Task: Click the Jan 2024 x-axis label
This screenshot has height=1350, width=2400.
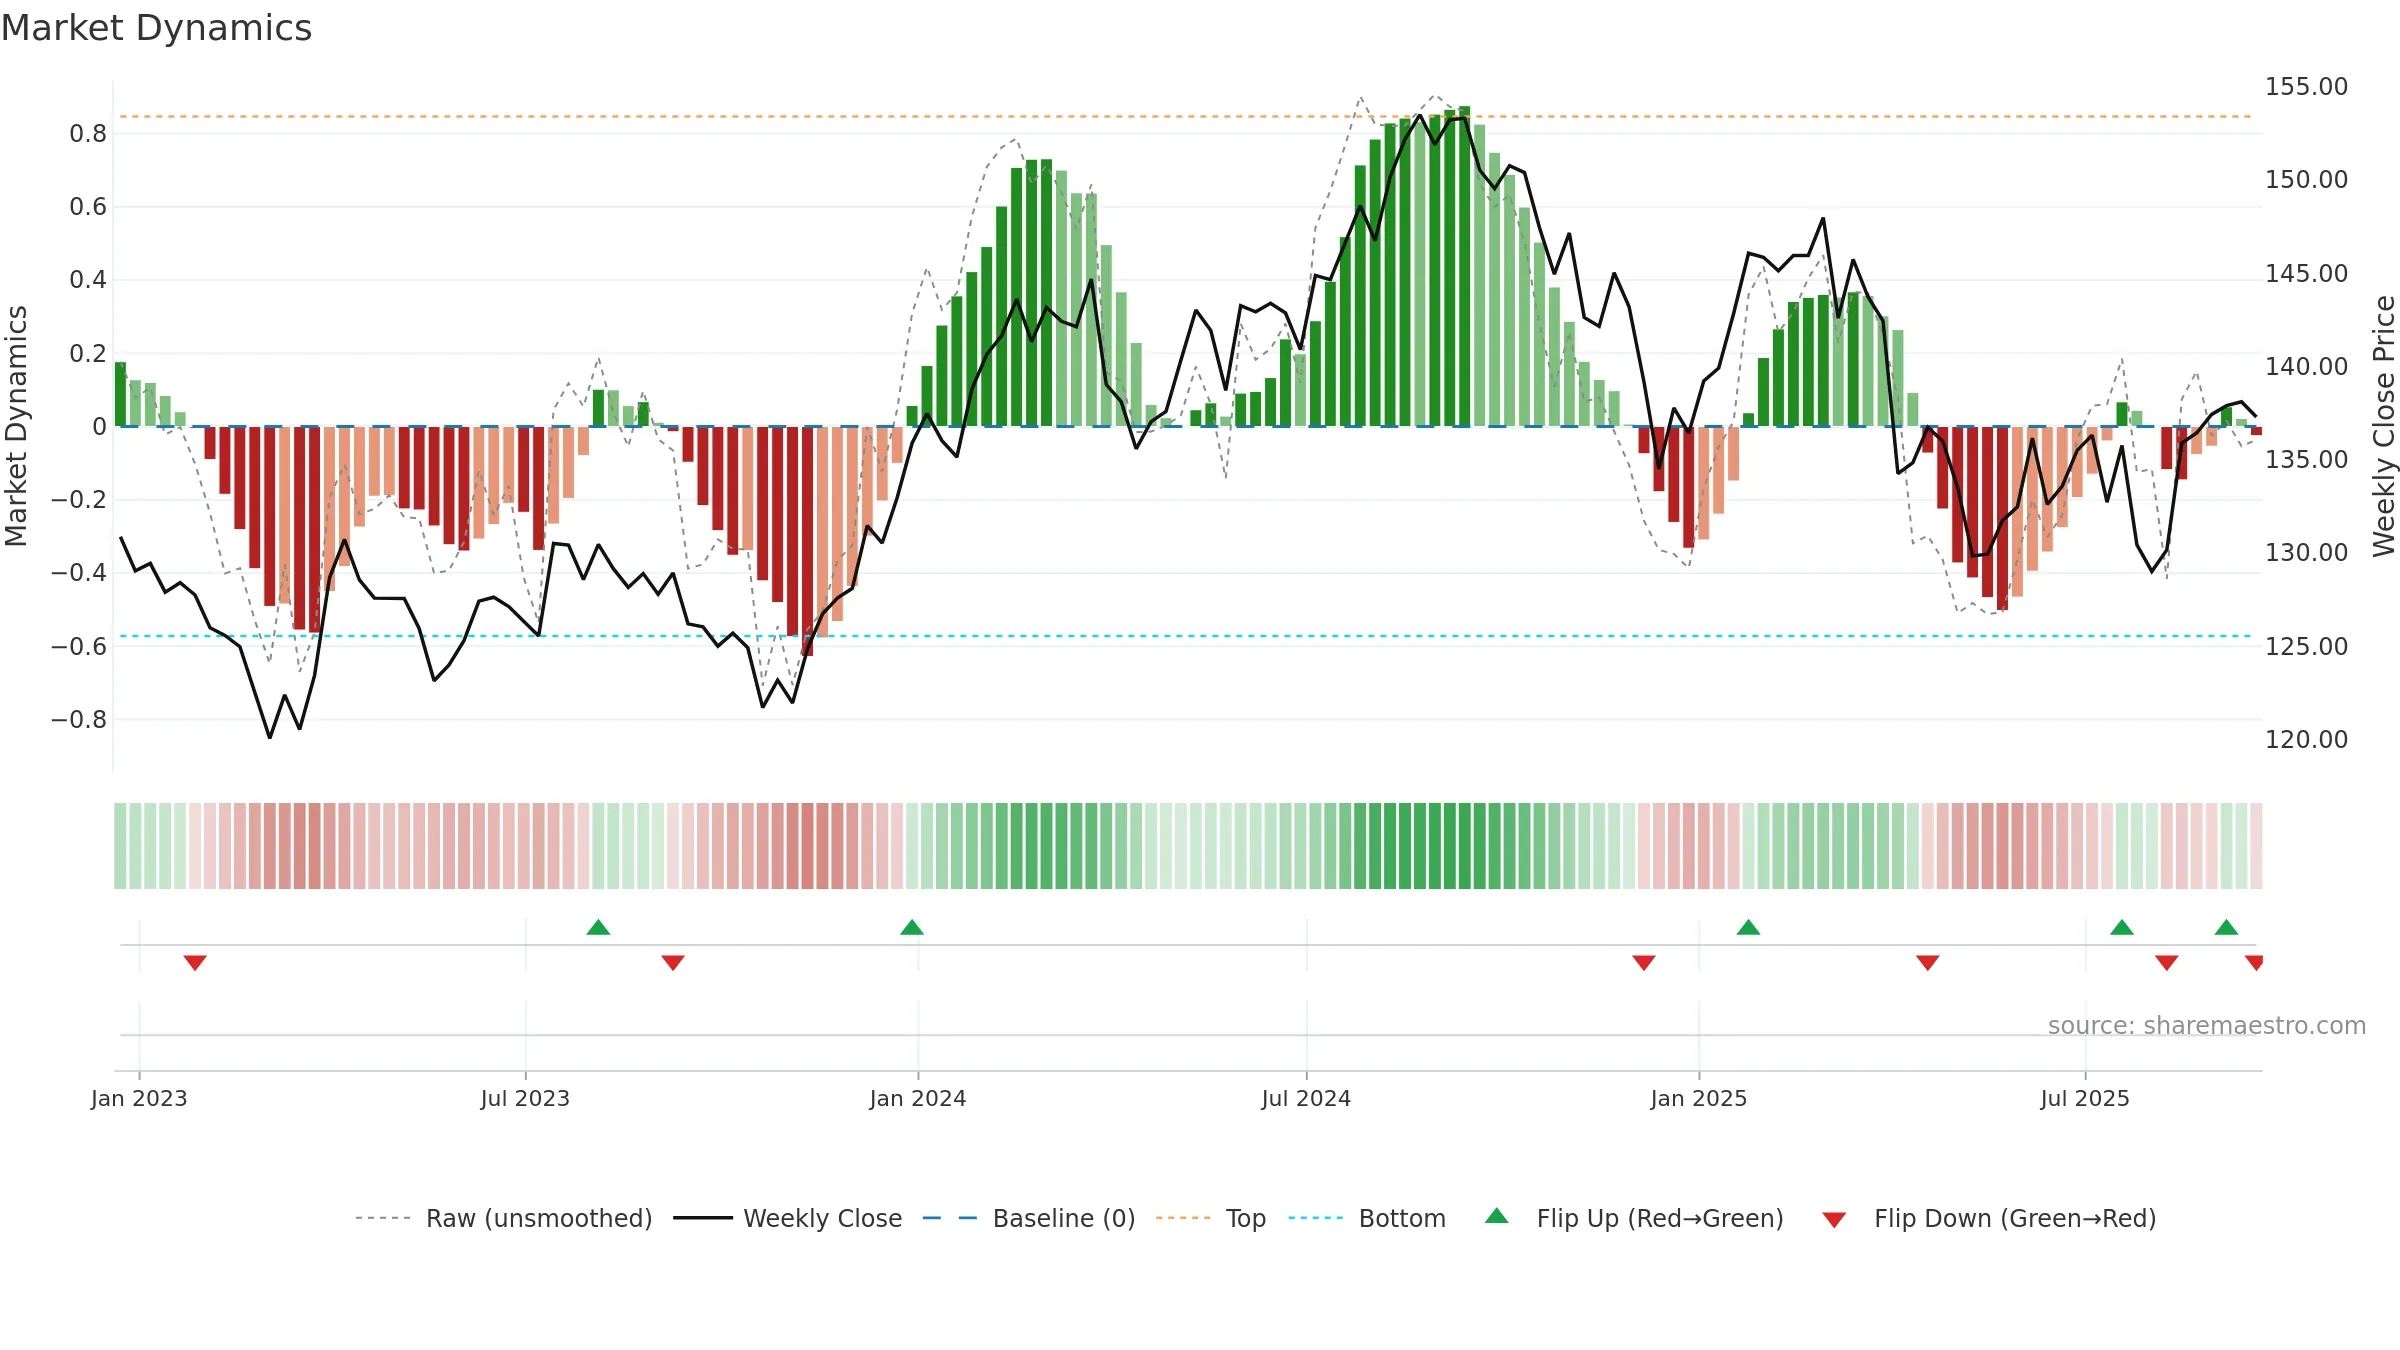Action: point(918,1098)
